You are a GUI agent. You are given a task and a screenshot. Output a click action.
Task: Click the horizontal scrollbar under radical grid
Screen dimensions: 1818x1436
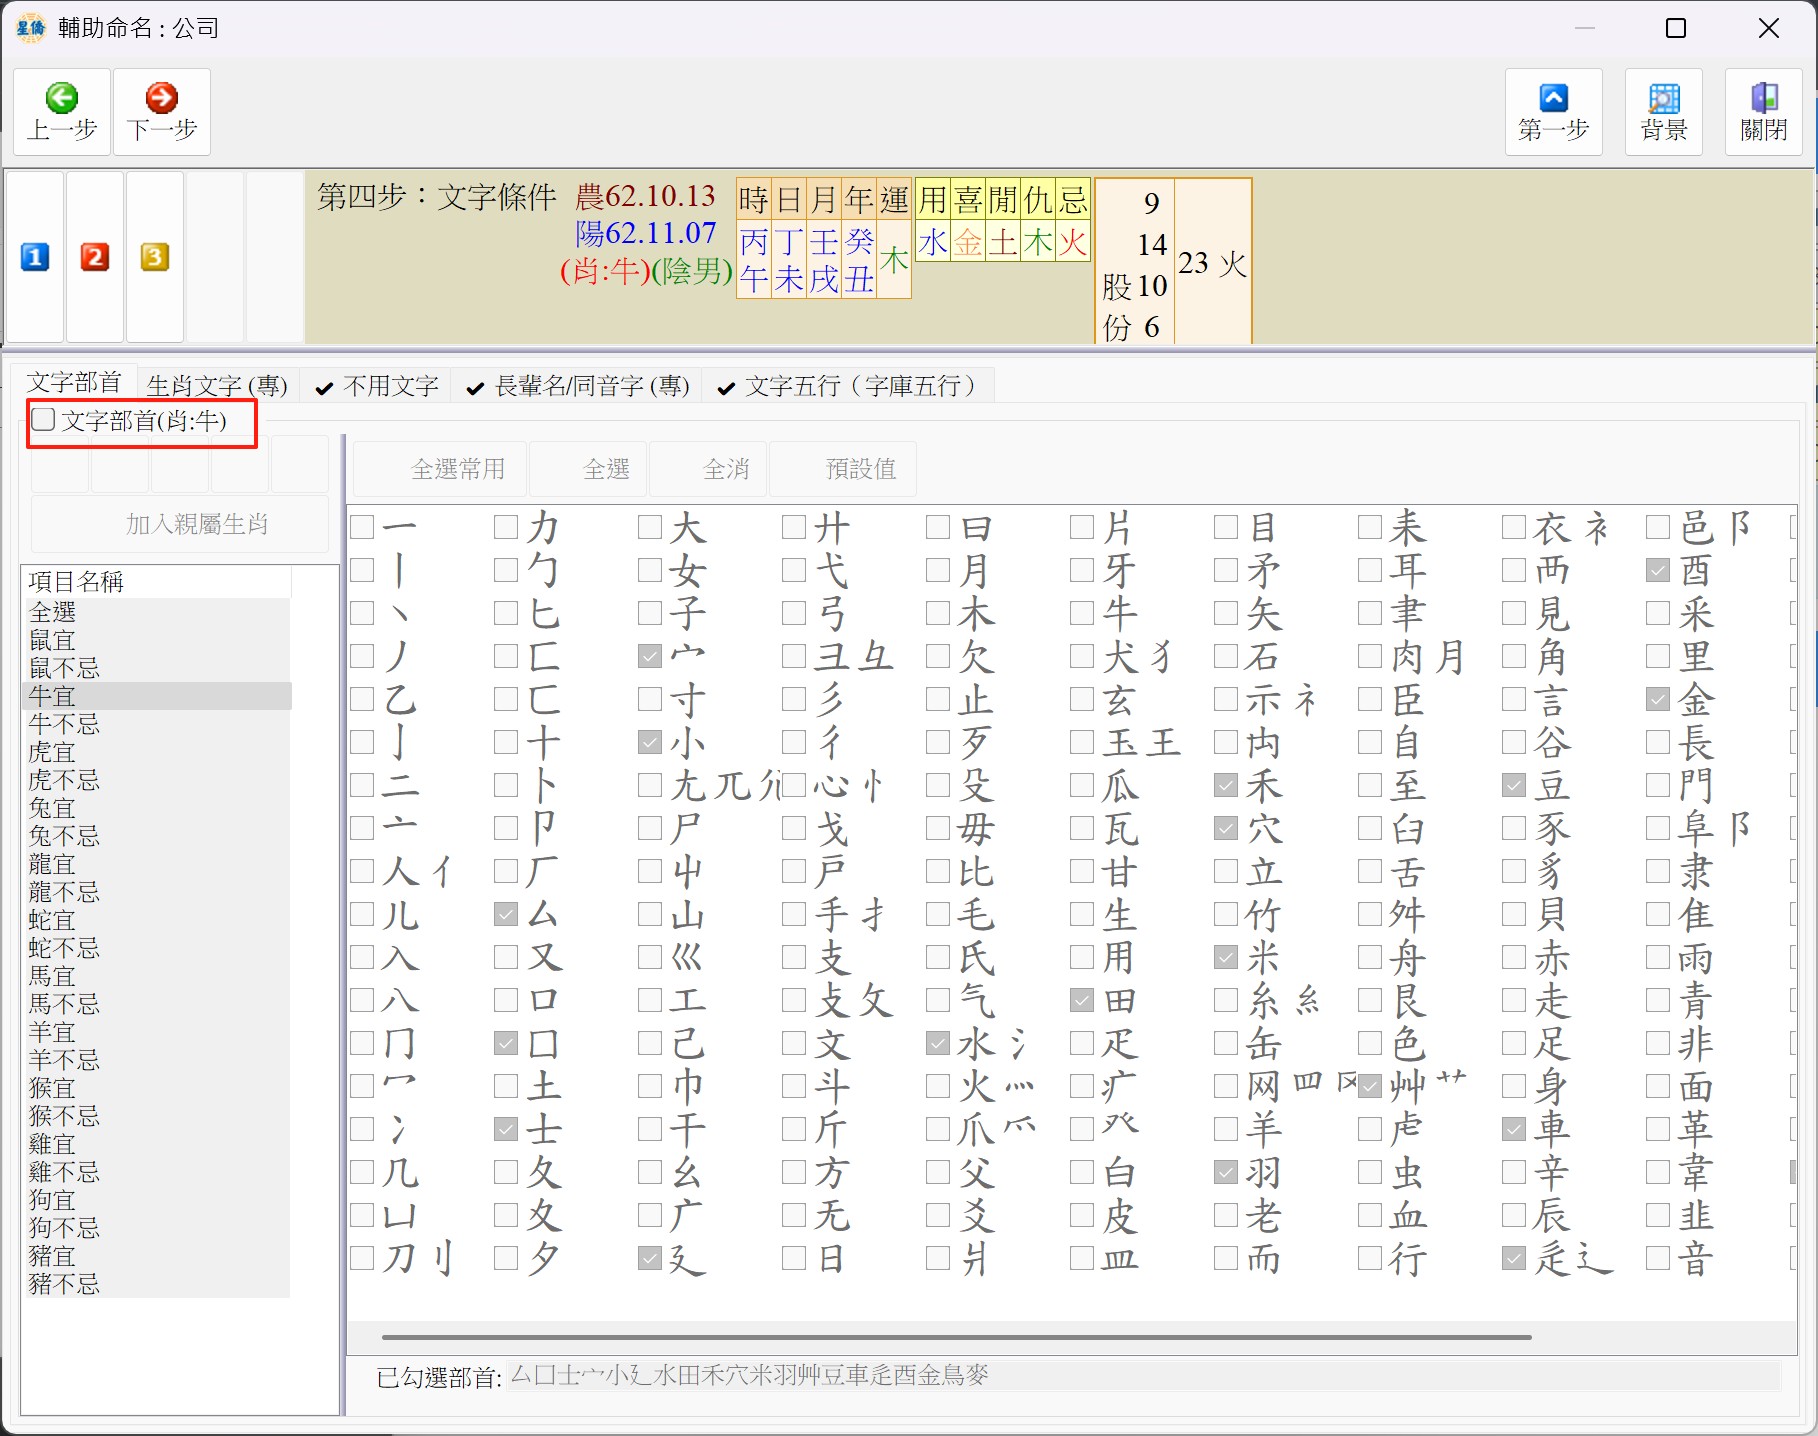coord(955,1337)
